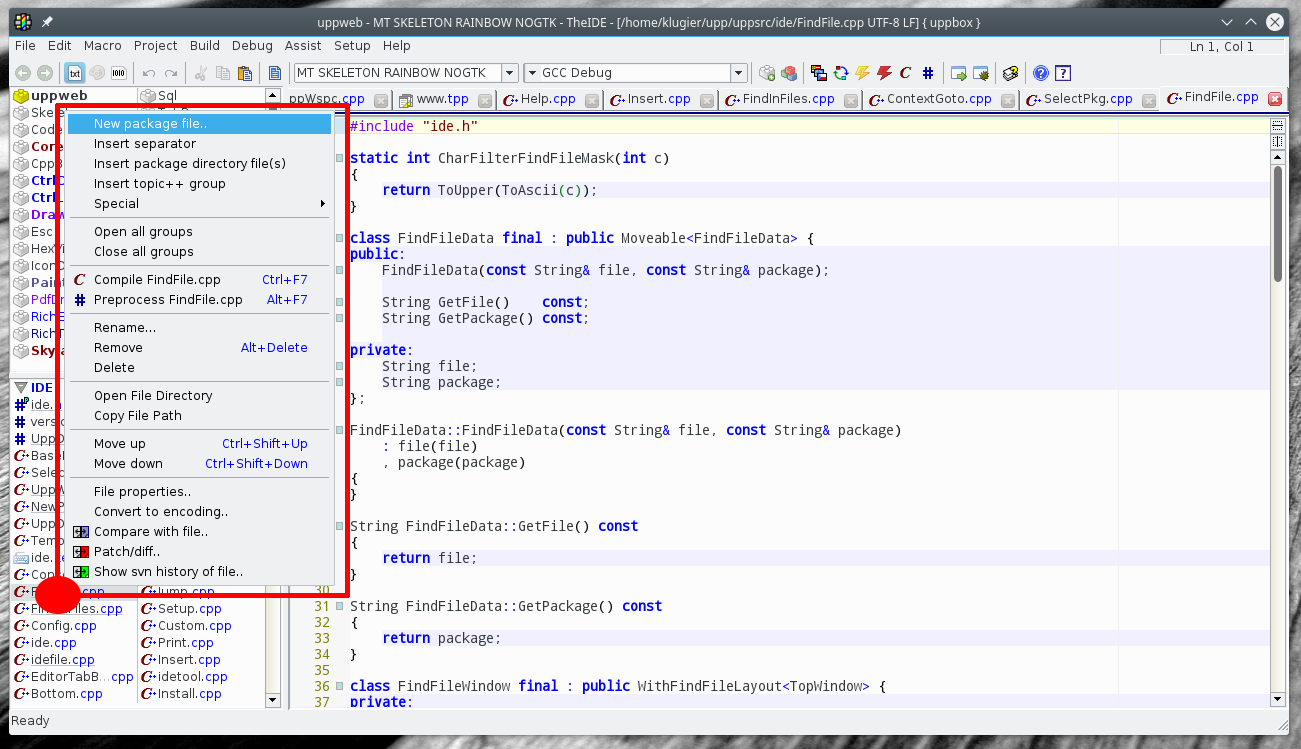Screen dimensions: 1301x749
Task: Open dropdown arrow right of GCC Debug field
Action: (x=738, y=73)
